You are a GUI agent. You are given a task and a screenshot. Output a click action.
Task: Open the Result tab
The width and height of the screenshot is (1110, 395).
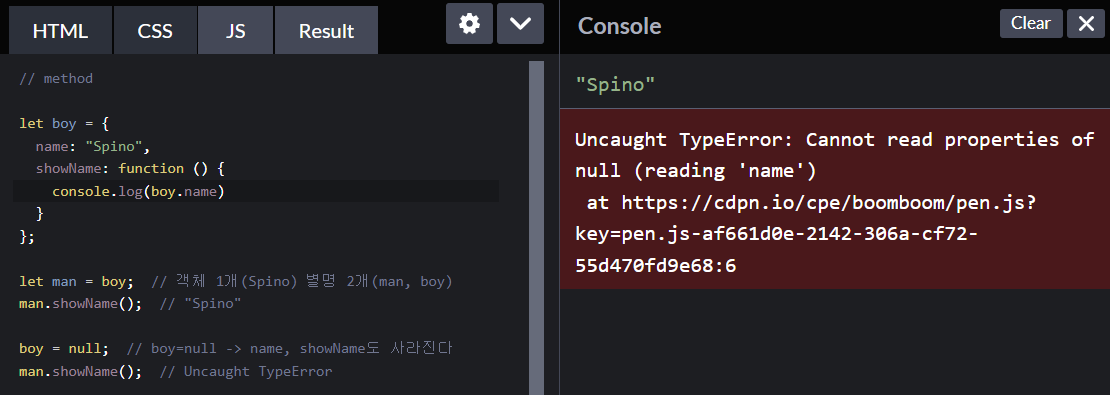click(326, 30)
